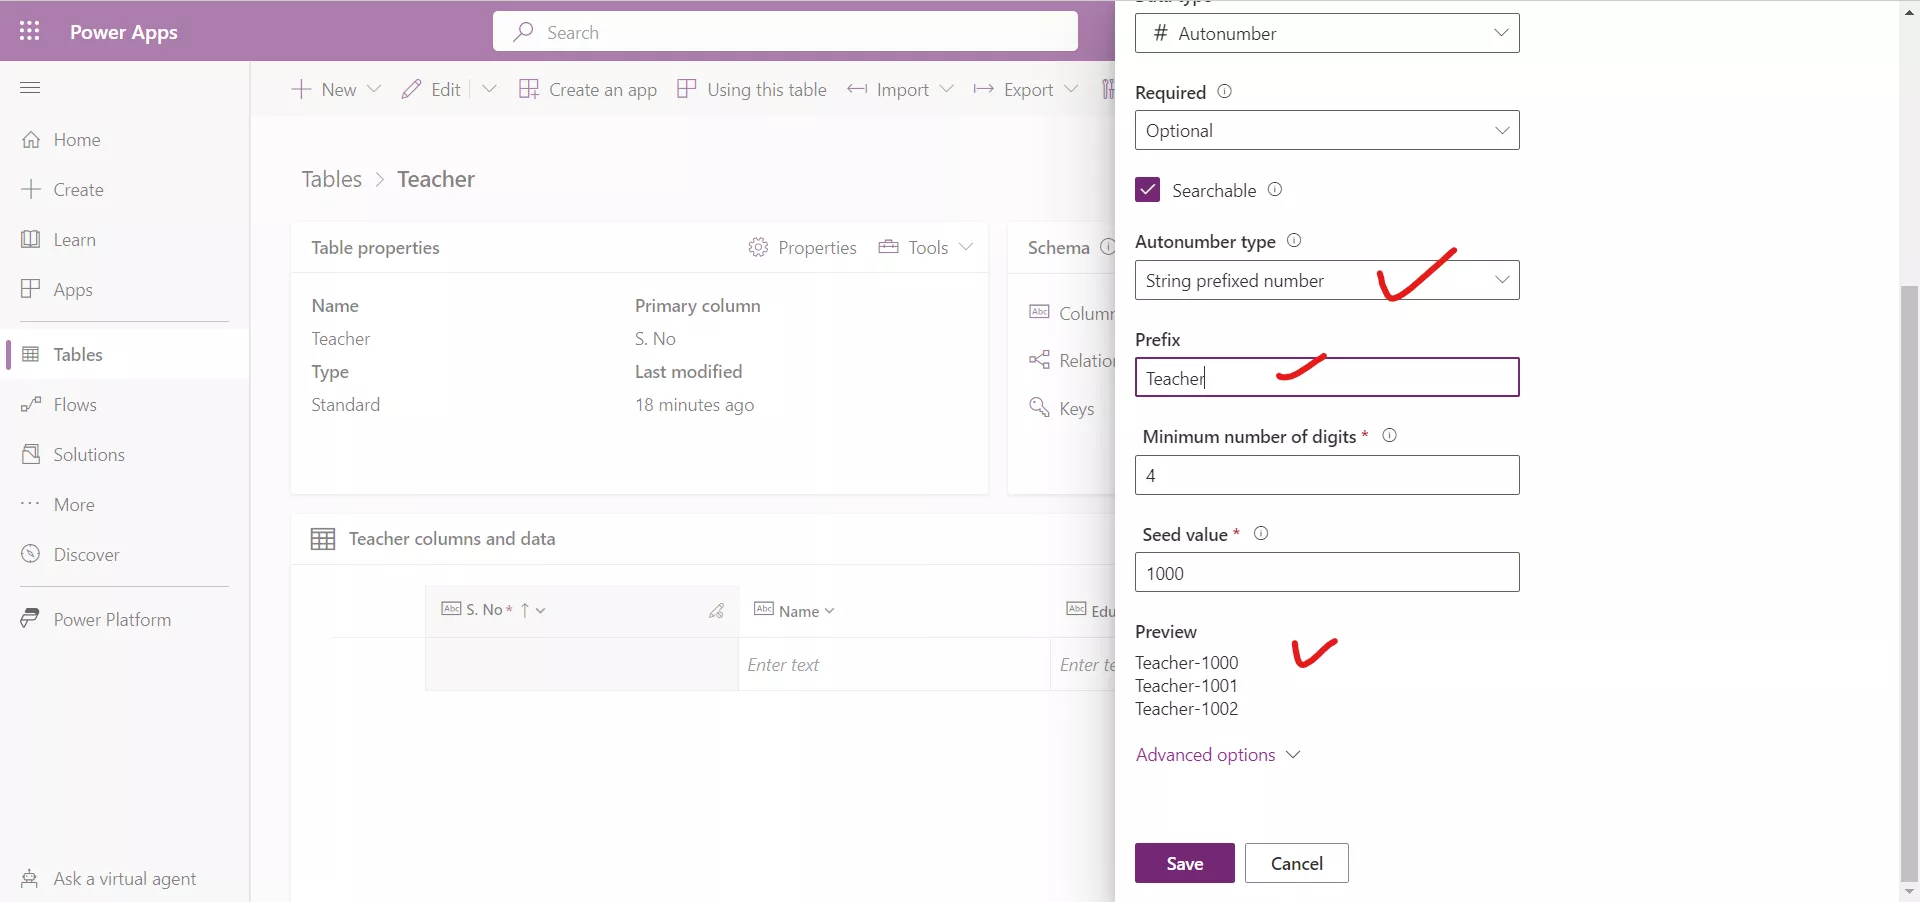Click the Minimum number of digits field
The width and height of the screenshot is (1920, 902).
tap(1327, 475)
